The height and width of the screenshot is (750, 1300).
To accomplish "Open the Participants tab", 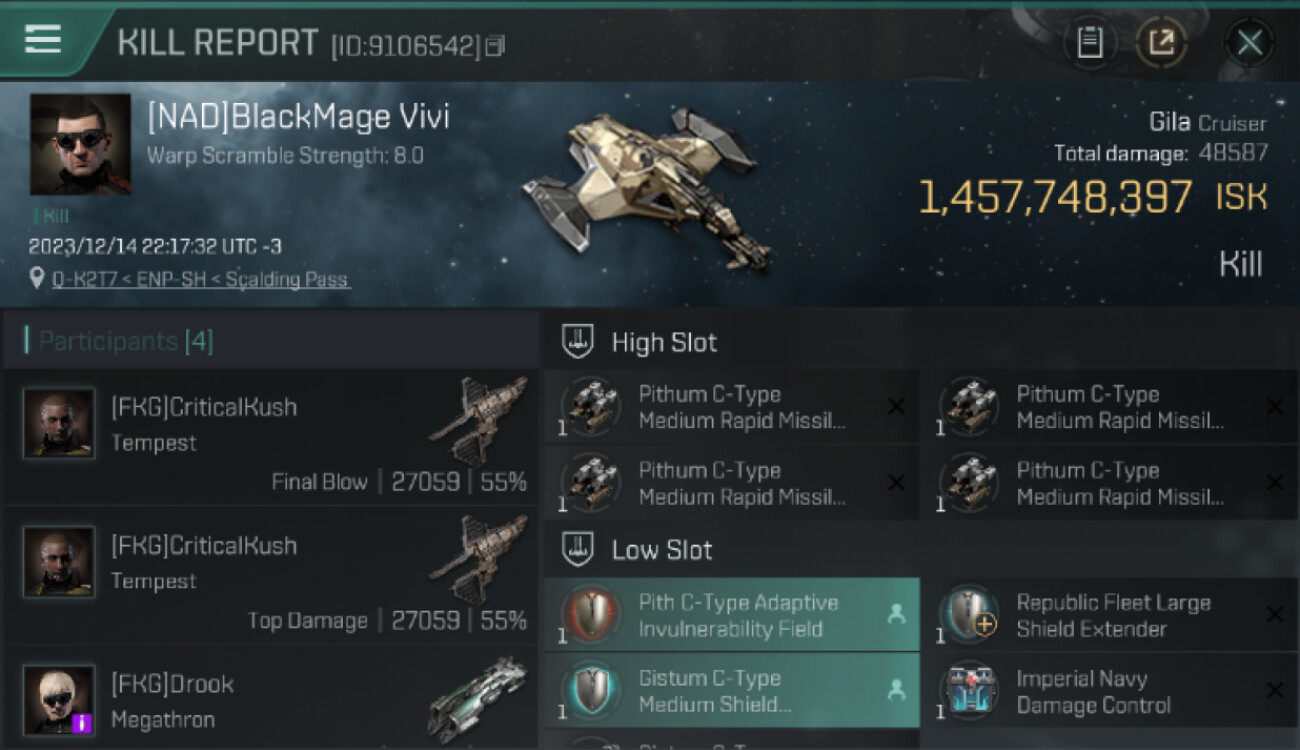I will click(x=126, y=341).
